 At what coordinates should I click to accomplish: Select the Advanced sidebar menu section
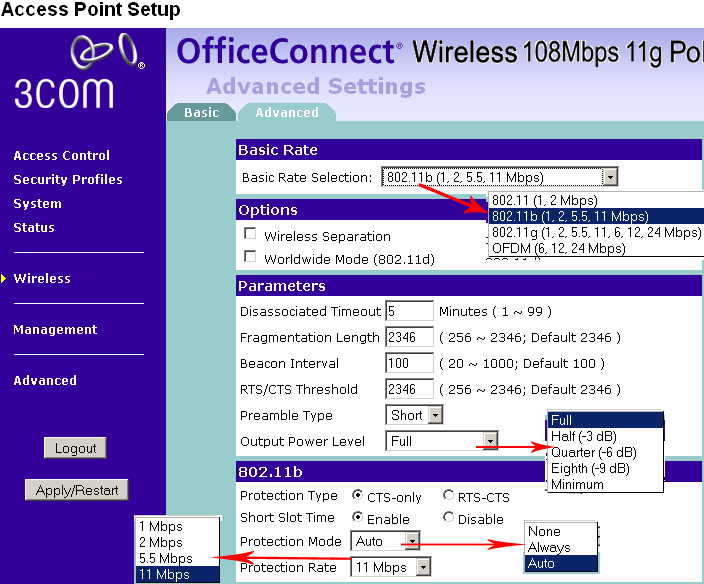(x=45, y=380)
